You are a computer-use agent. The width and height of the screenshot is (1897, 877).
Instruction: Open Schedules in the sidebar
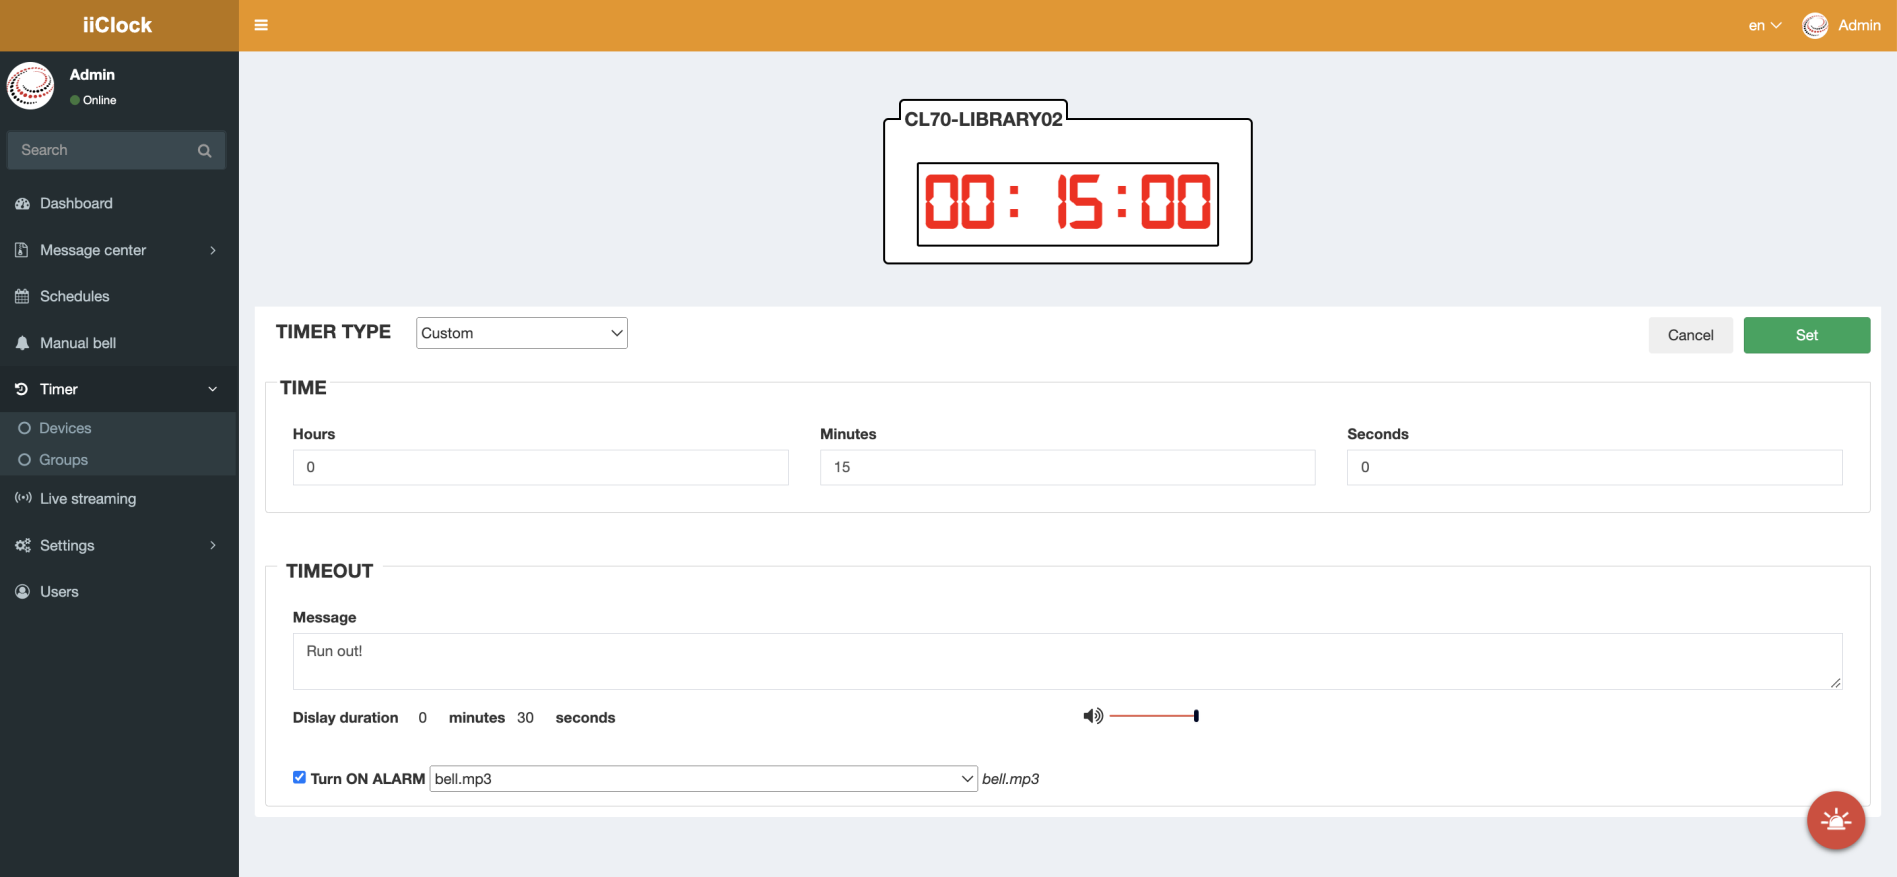(x=75, y=296)
